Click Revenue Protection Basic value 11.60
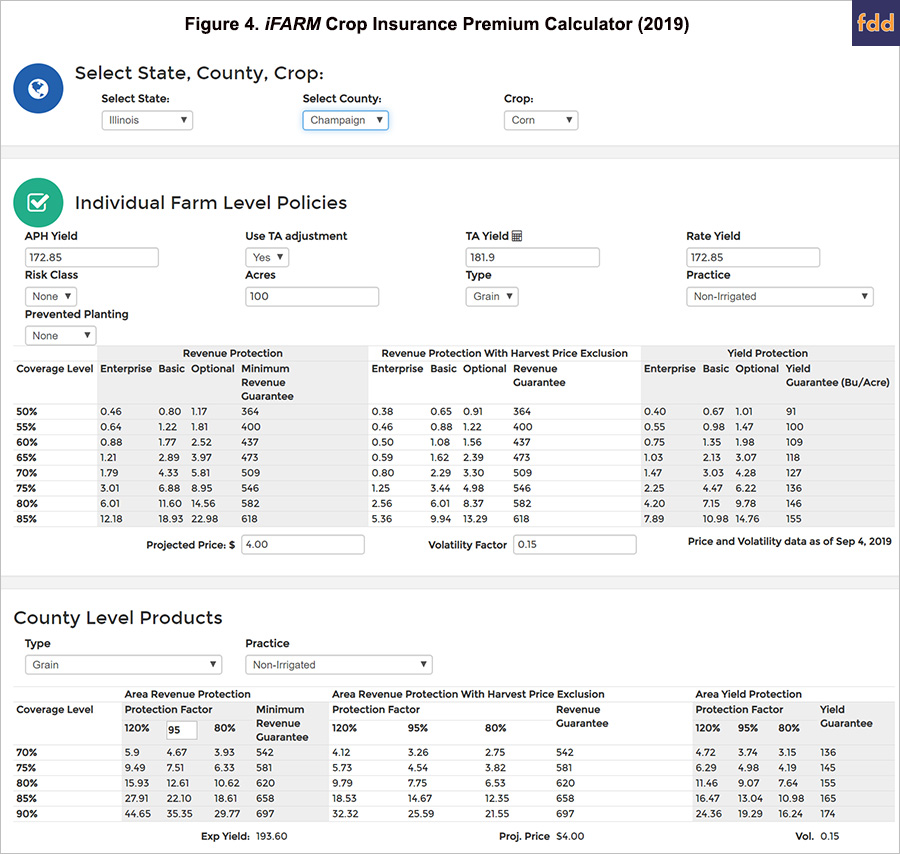Screen dimensions: 900x854 point(170,503)
